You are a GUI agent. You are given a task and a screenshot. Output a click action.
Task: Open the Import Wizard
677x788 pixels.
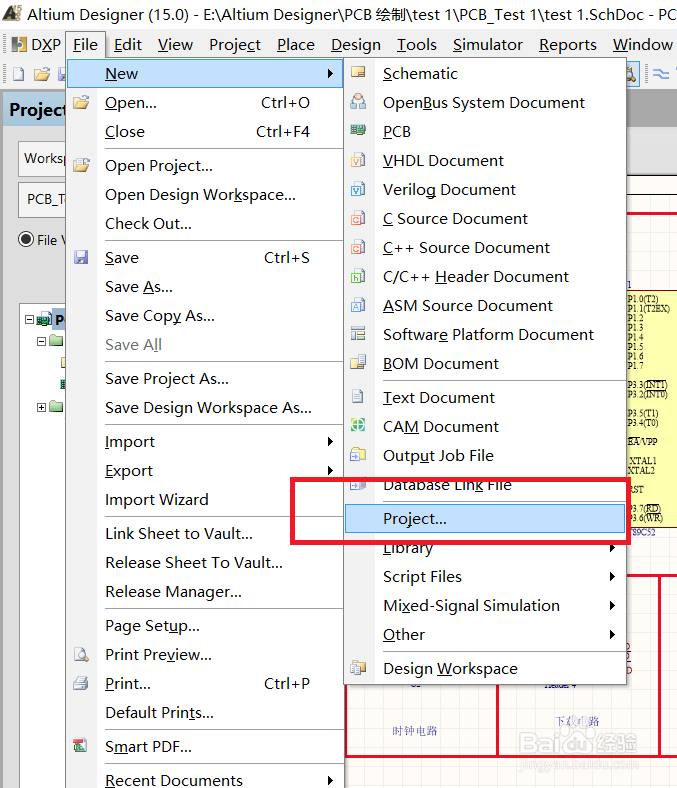coord(206,500)
